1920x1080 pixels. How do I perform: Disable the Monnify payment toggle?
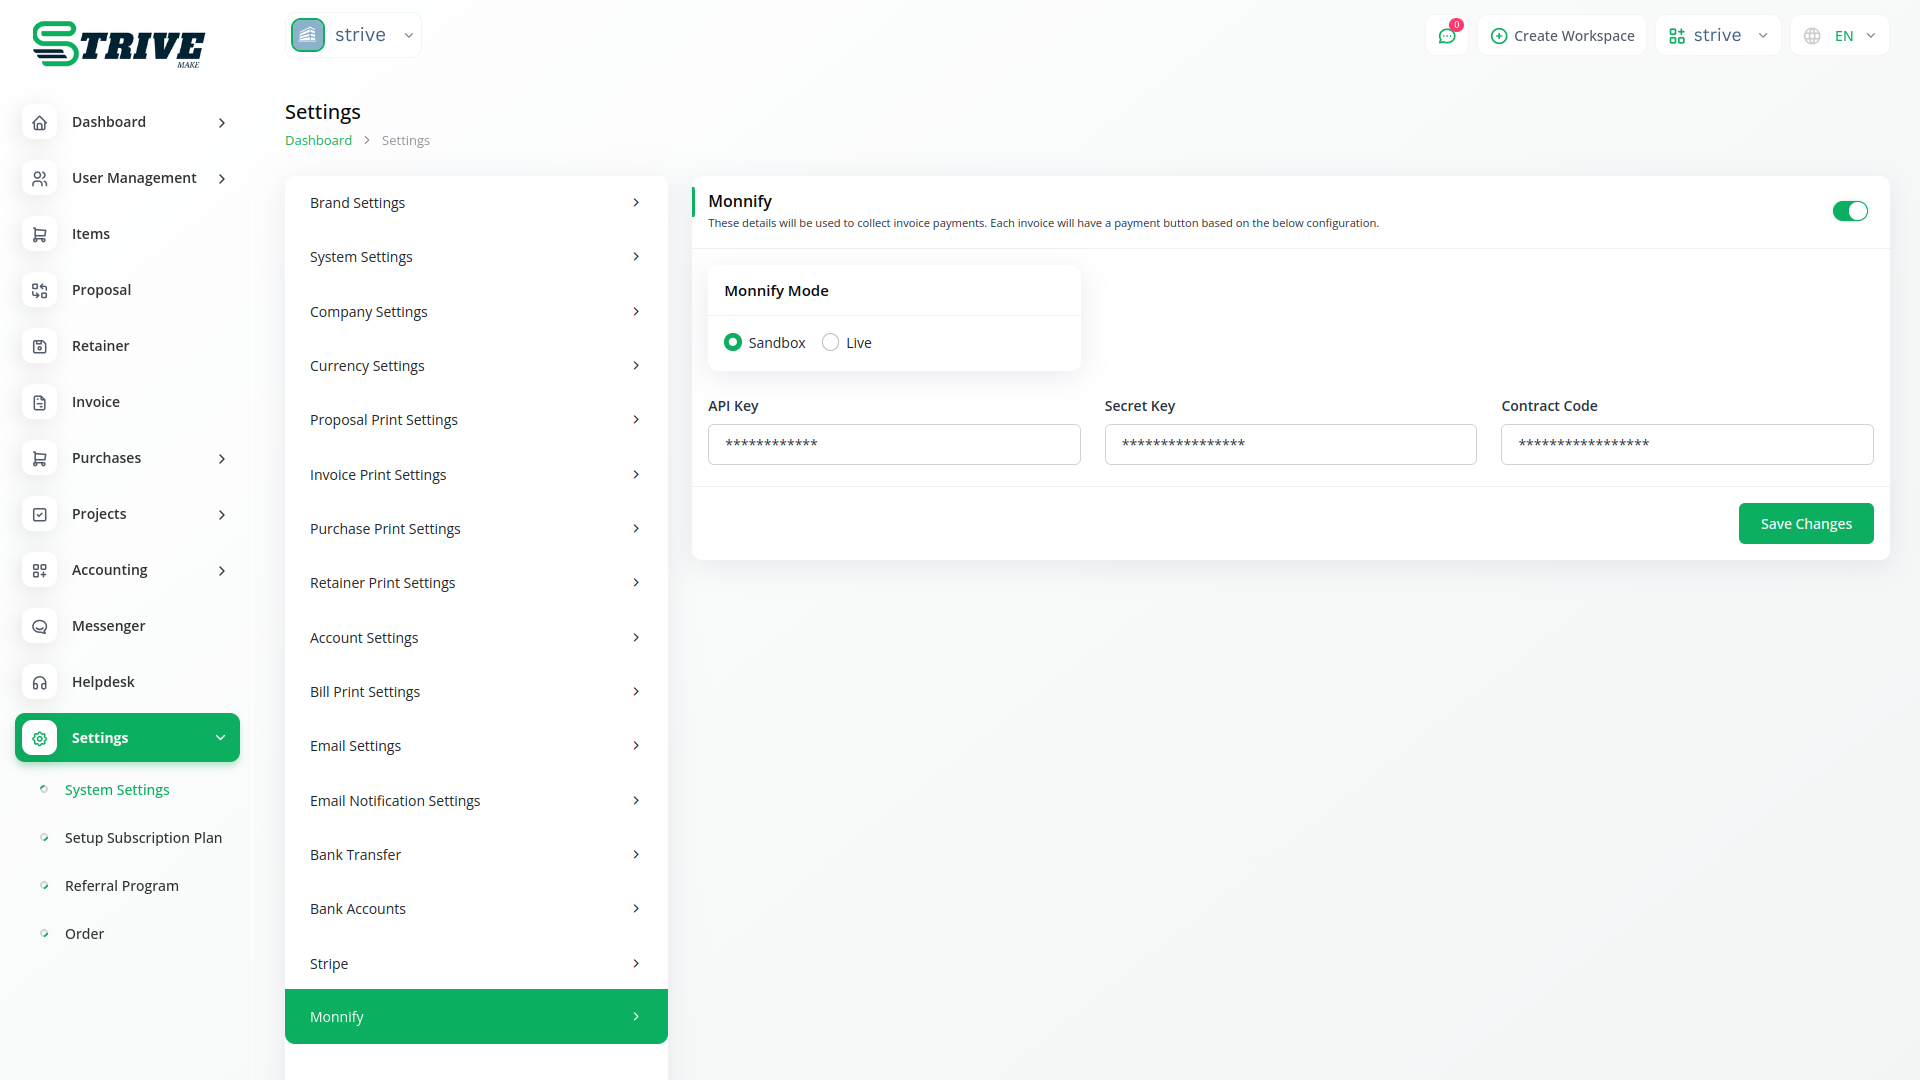click(1849, 211)
